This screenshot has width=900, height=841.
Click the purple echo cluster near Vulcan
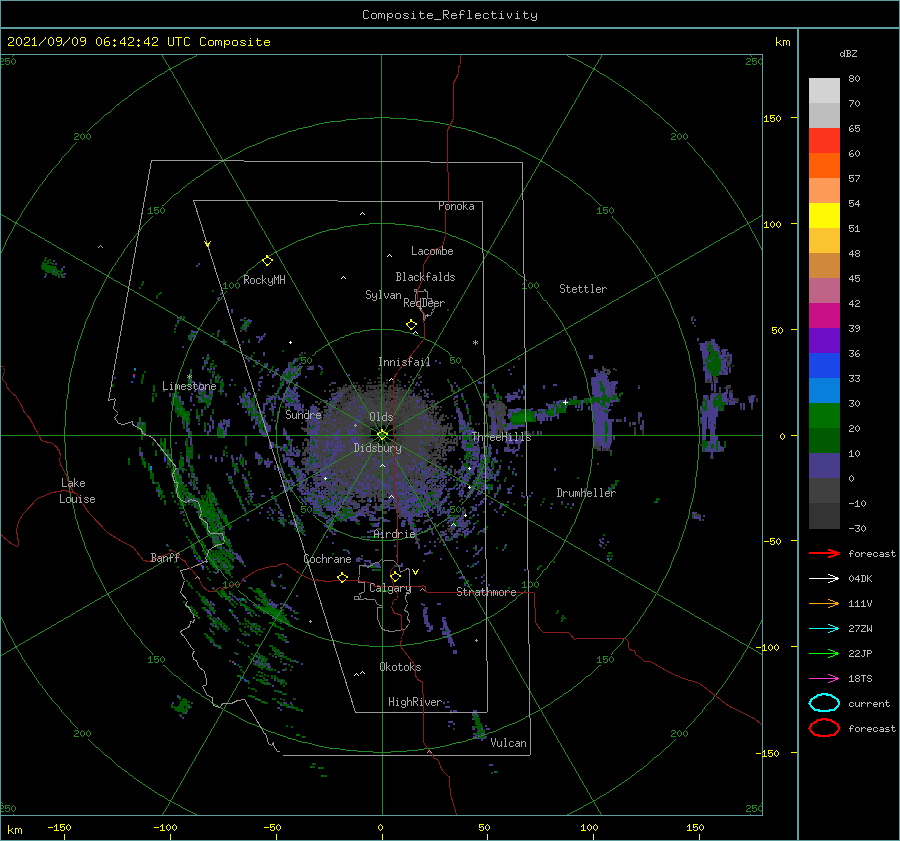479,726
